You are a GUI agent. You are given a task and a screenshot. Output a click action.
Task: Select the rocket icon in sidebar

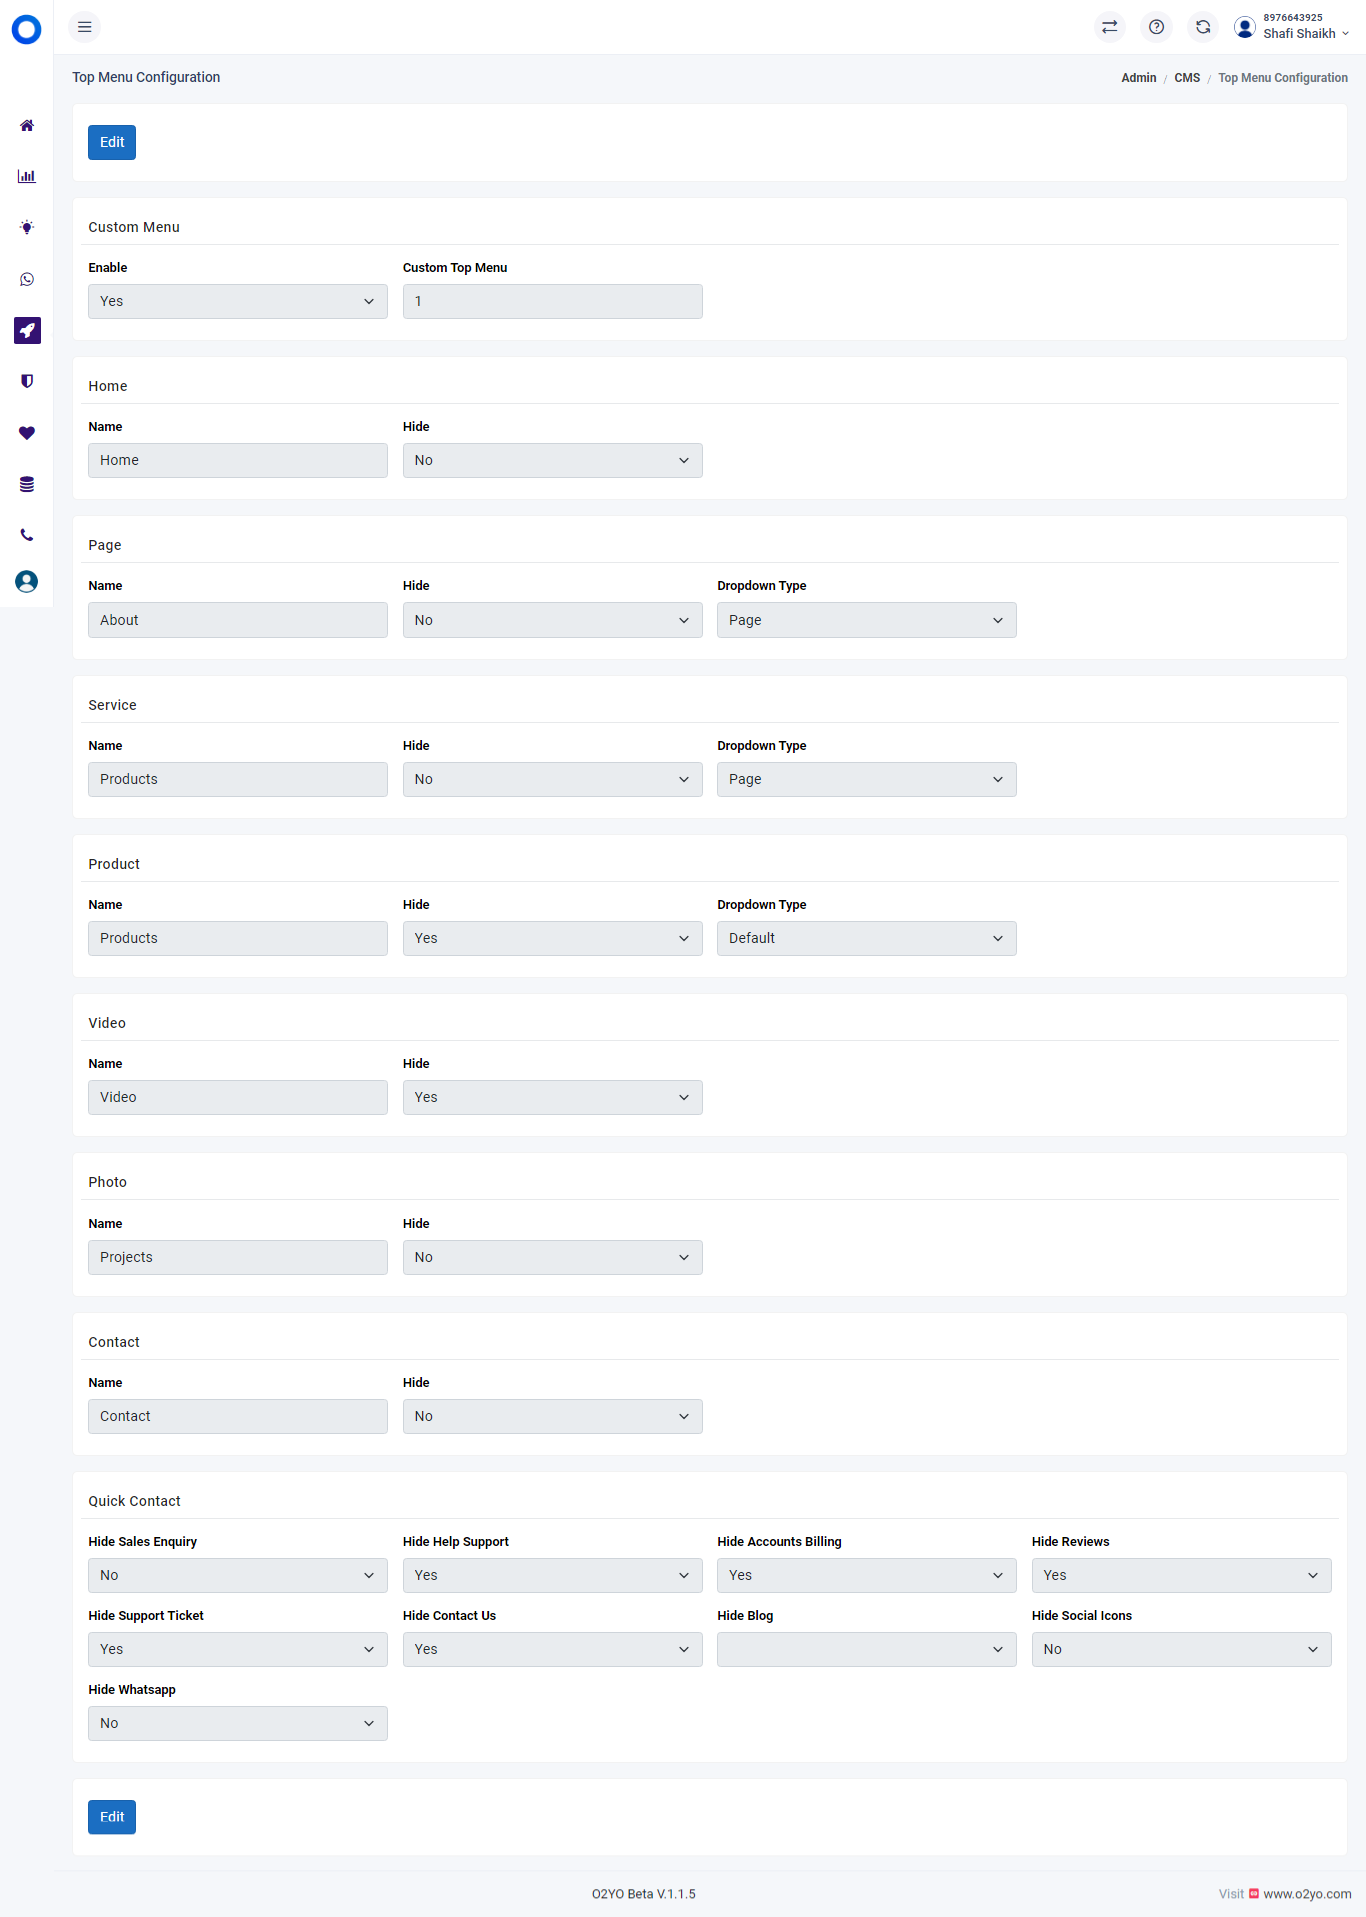pyautogui.click(x=27, y=330)
